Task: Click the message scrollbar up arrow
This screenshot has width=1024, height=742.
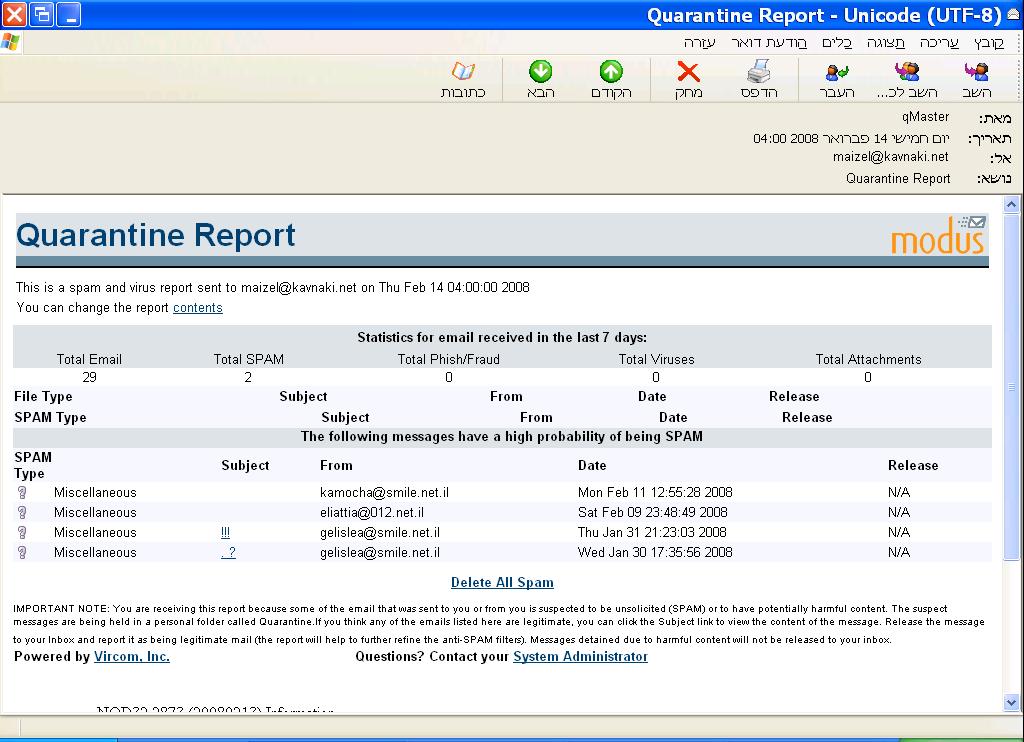Action: click(x=1011, y=205)
